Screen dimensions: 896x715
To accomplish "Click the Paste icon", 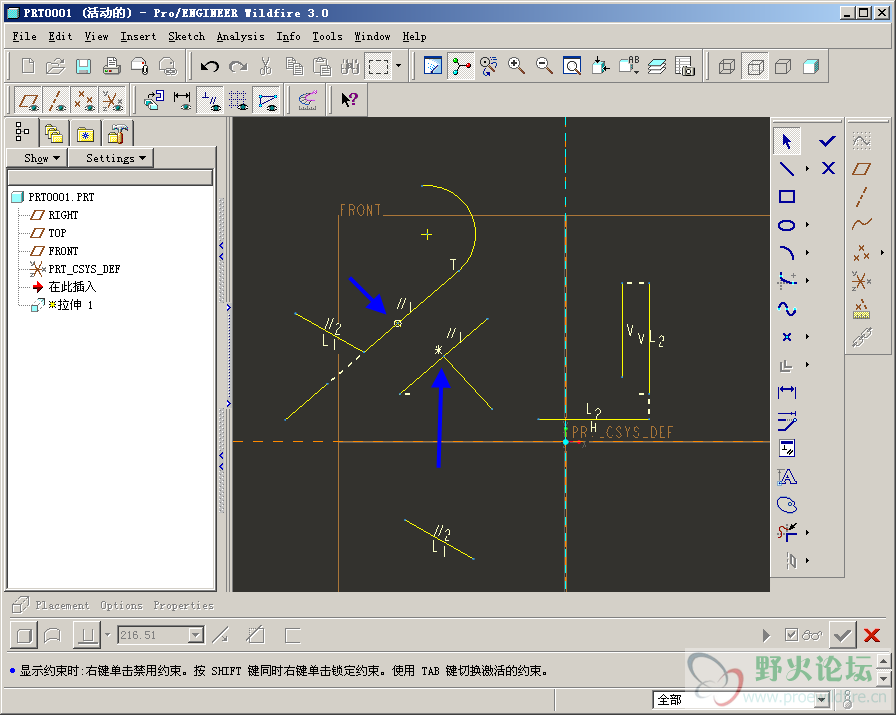I will point(322,66).
